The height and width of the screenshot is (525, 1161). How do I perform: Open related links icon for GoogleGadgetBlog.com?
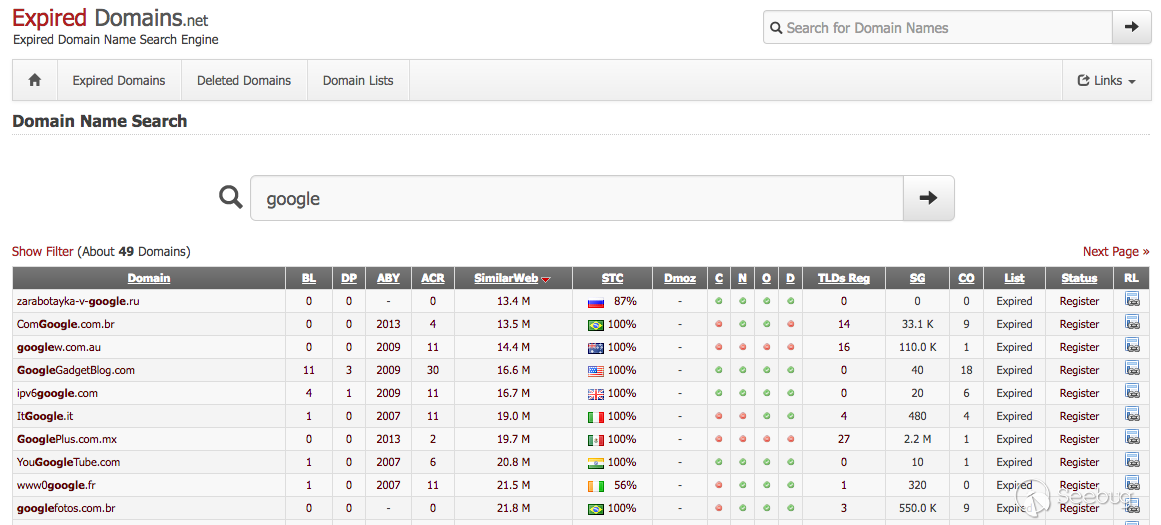click(x=1132, y=369)
